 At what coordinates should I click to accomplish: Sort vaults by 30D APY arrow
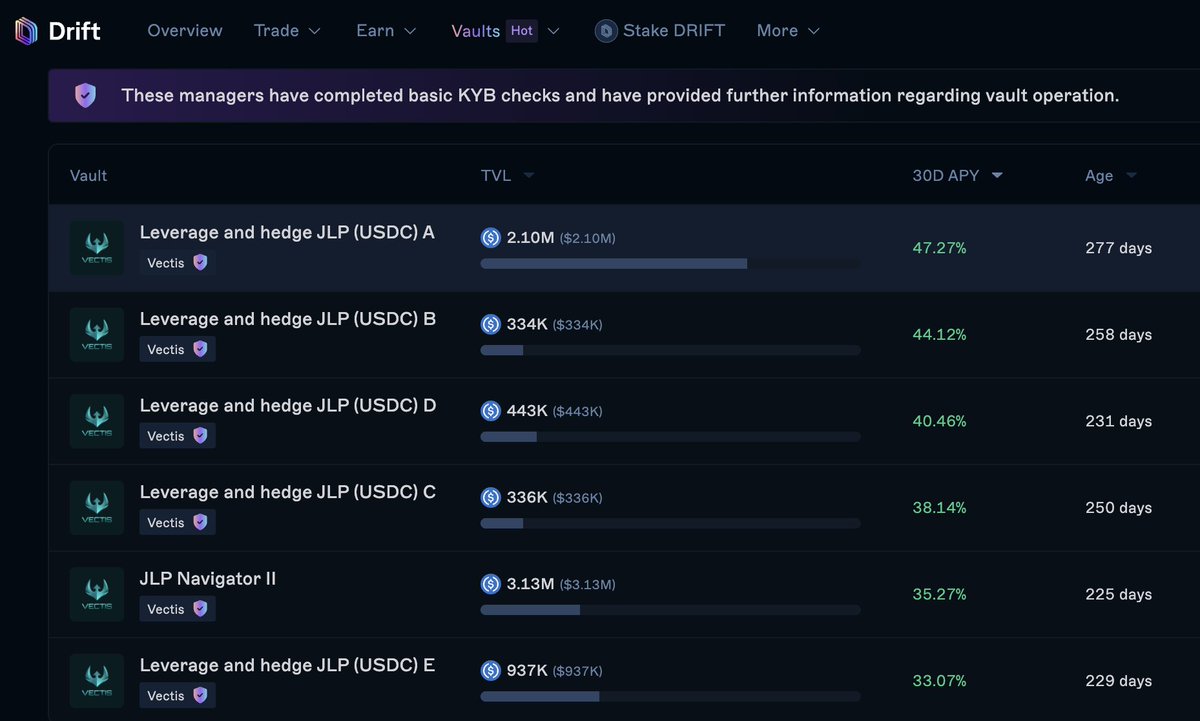[x=997, y=176]
